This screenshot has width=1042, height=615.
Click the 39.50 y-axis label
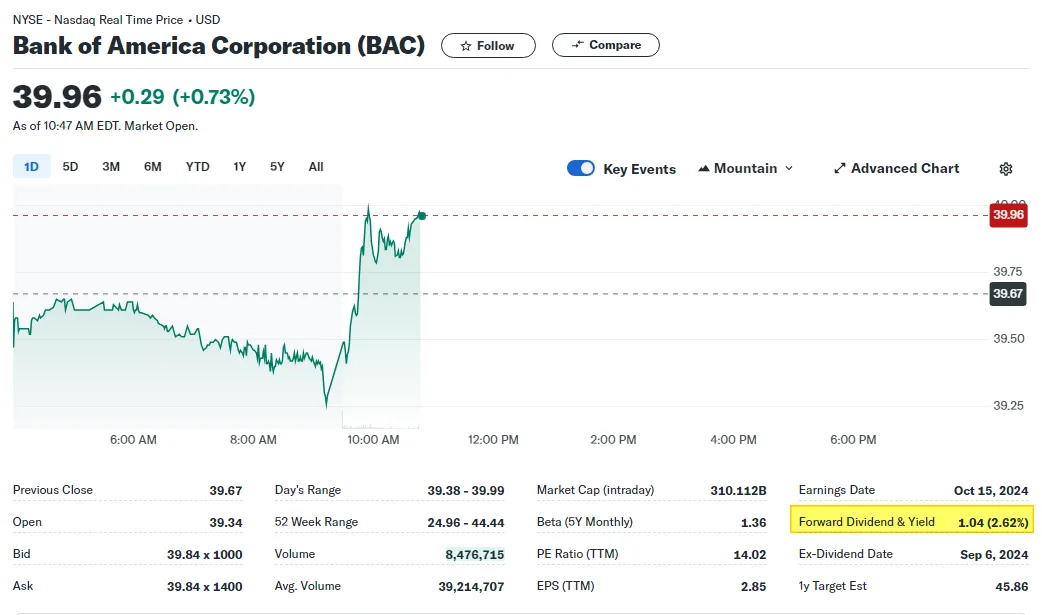point(1008,338)
